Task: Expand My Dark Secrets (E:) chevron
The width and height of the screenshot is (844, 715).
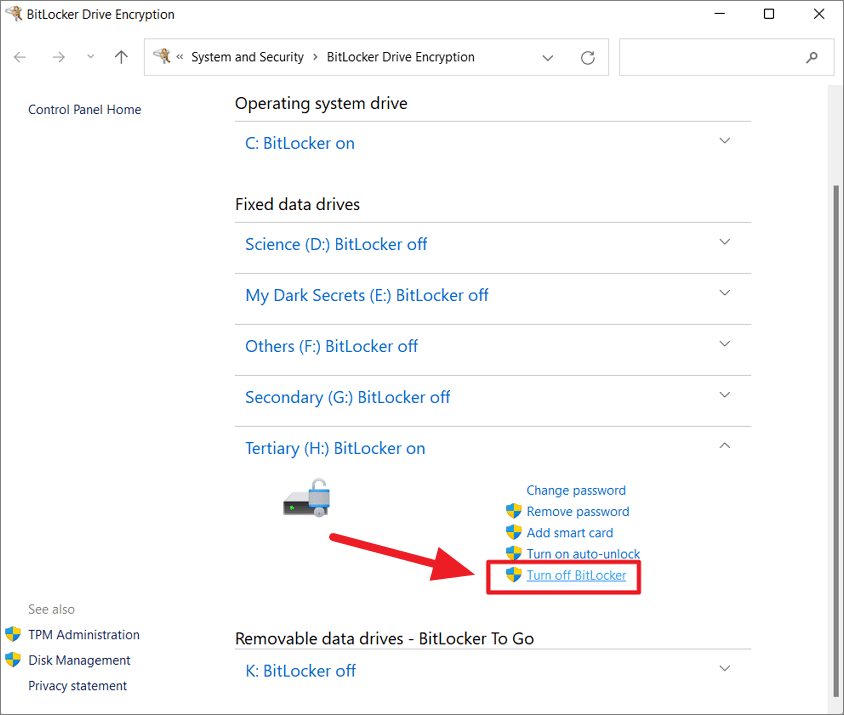Action: click(x=725, y=293)
